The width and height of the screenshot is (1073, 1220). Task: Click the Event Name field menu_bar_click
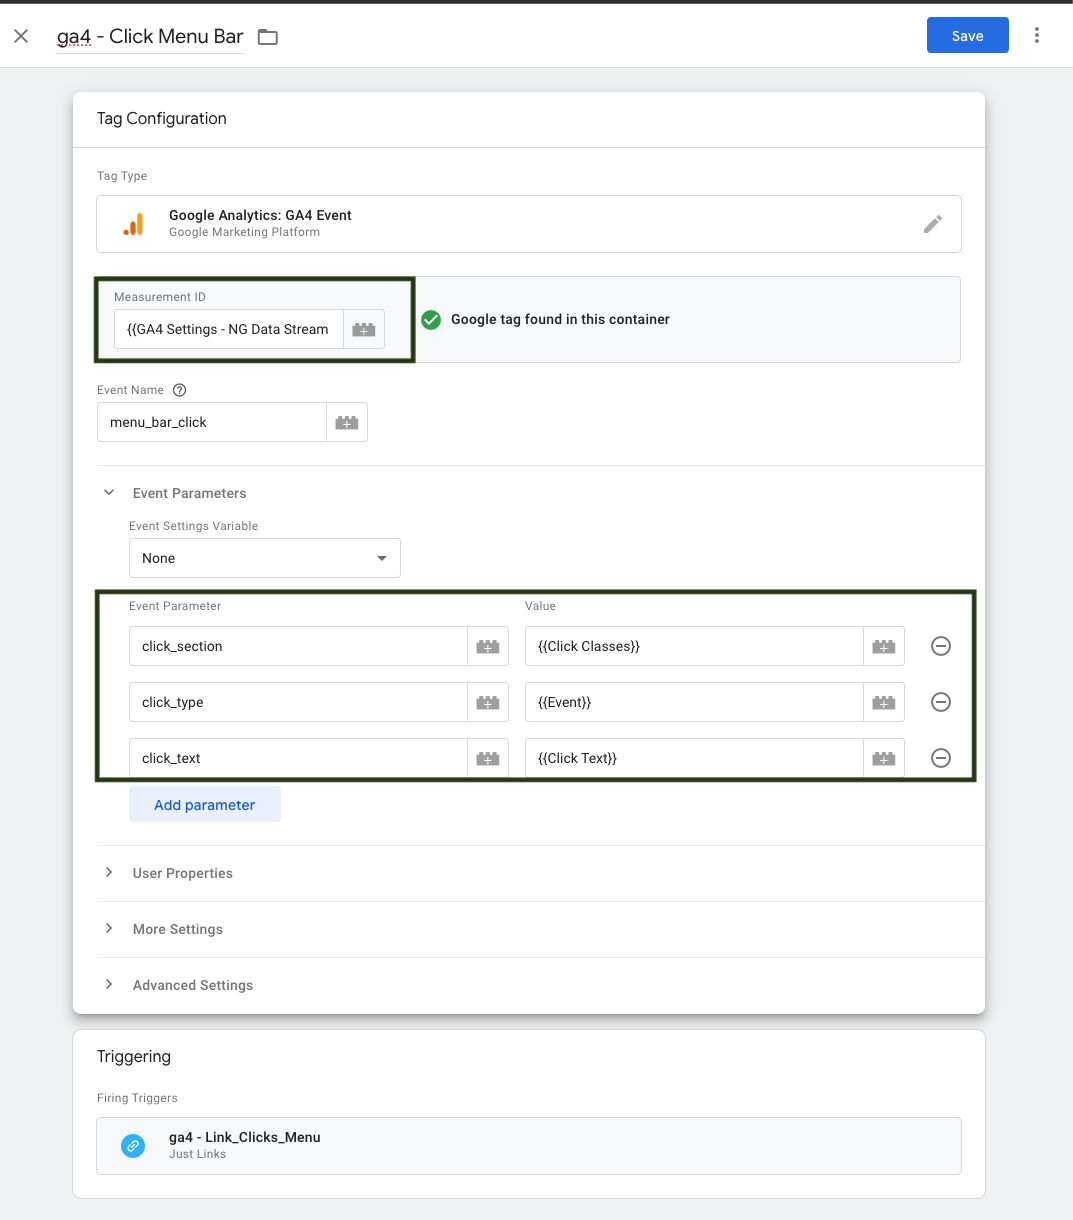click(x=212, y=422)
